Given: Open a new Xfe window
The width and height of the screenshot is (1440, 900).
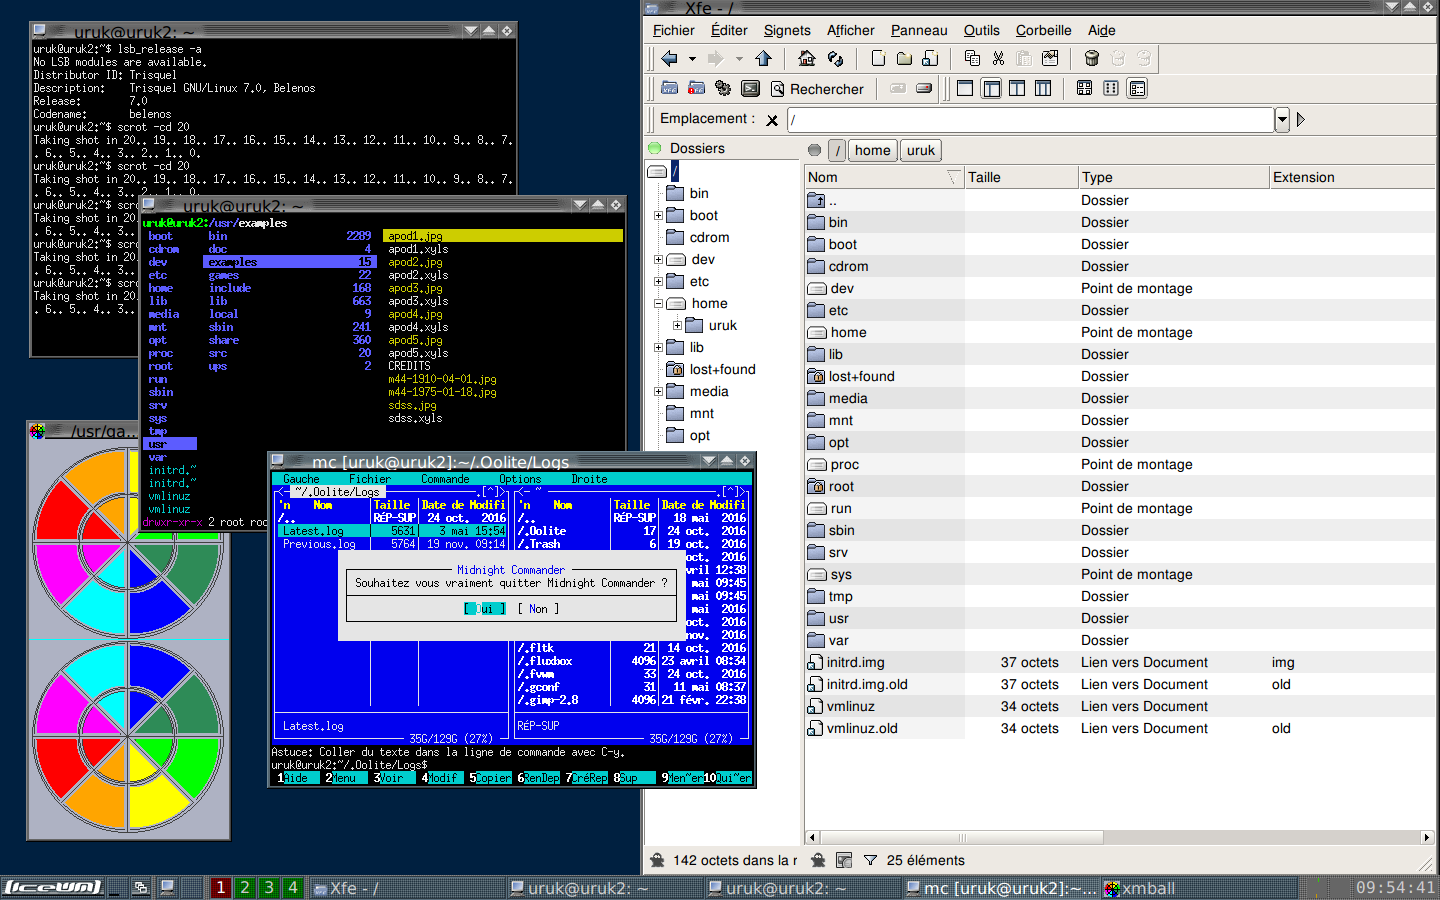Looking at the screenshot, I should click(670, 88).
